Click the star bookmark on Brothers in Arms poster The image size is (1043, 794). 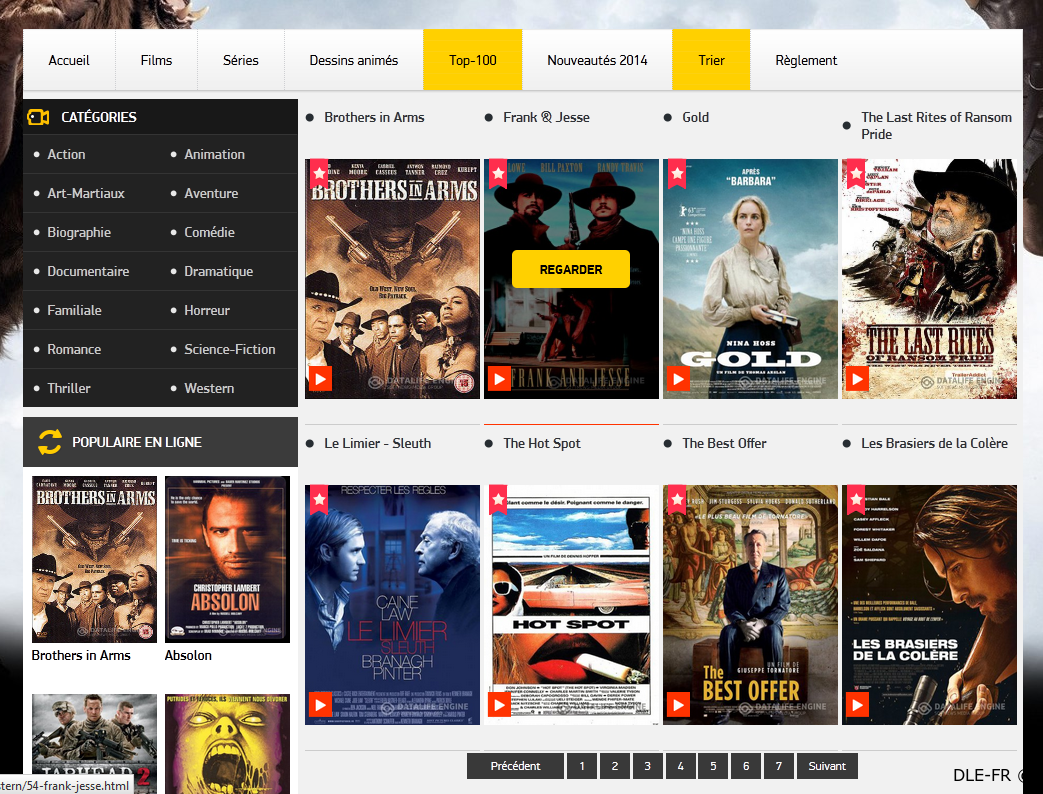click(319, 174)
